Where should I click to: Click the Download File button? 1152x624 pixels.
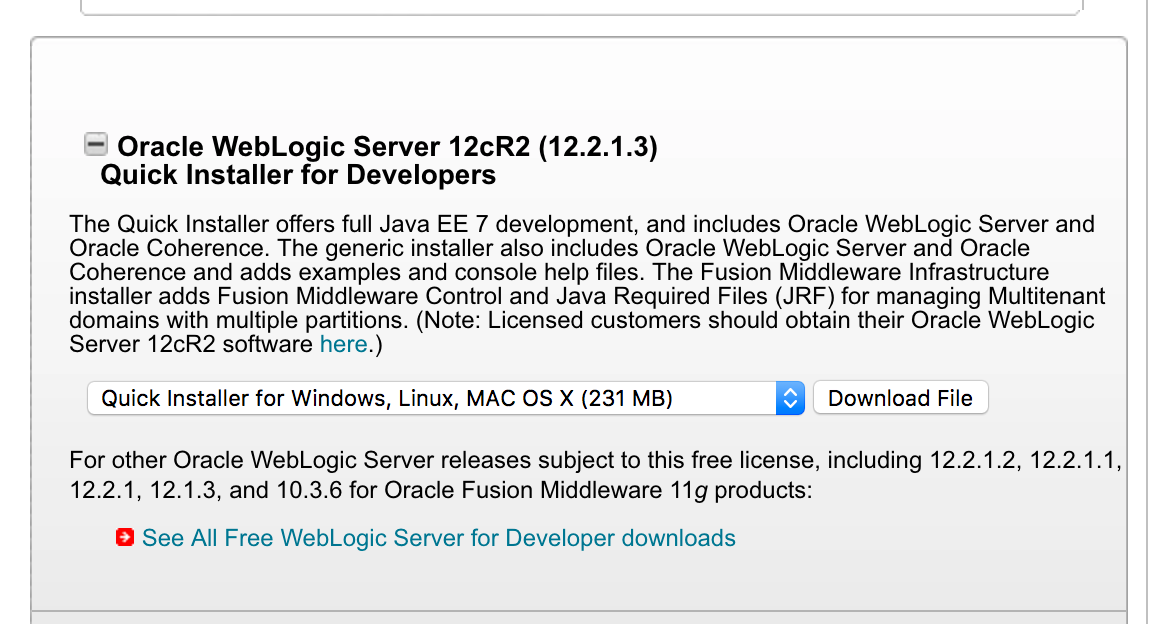pyautogui.click(x=900, y=398)
